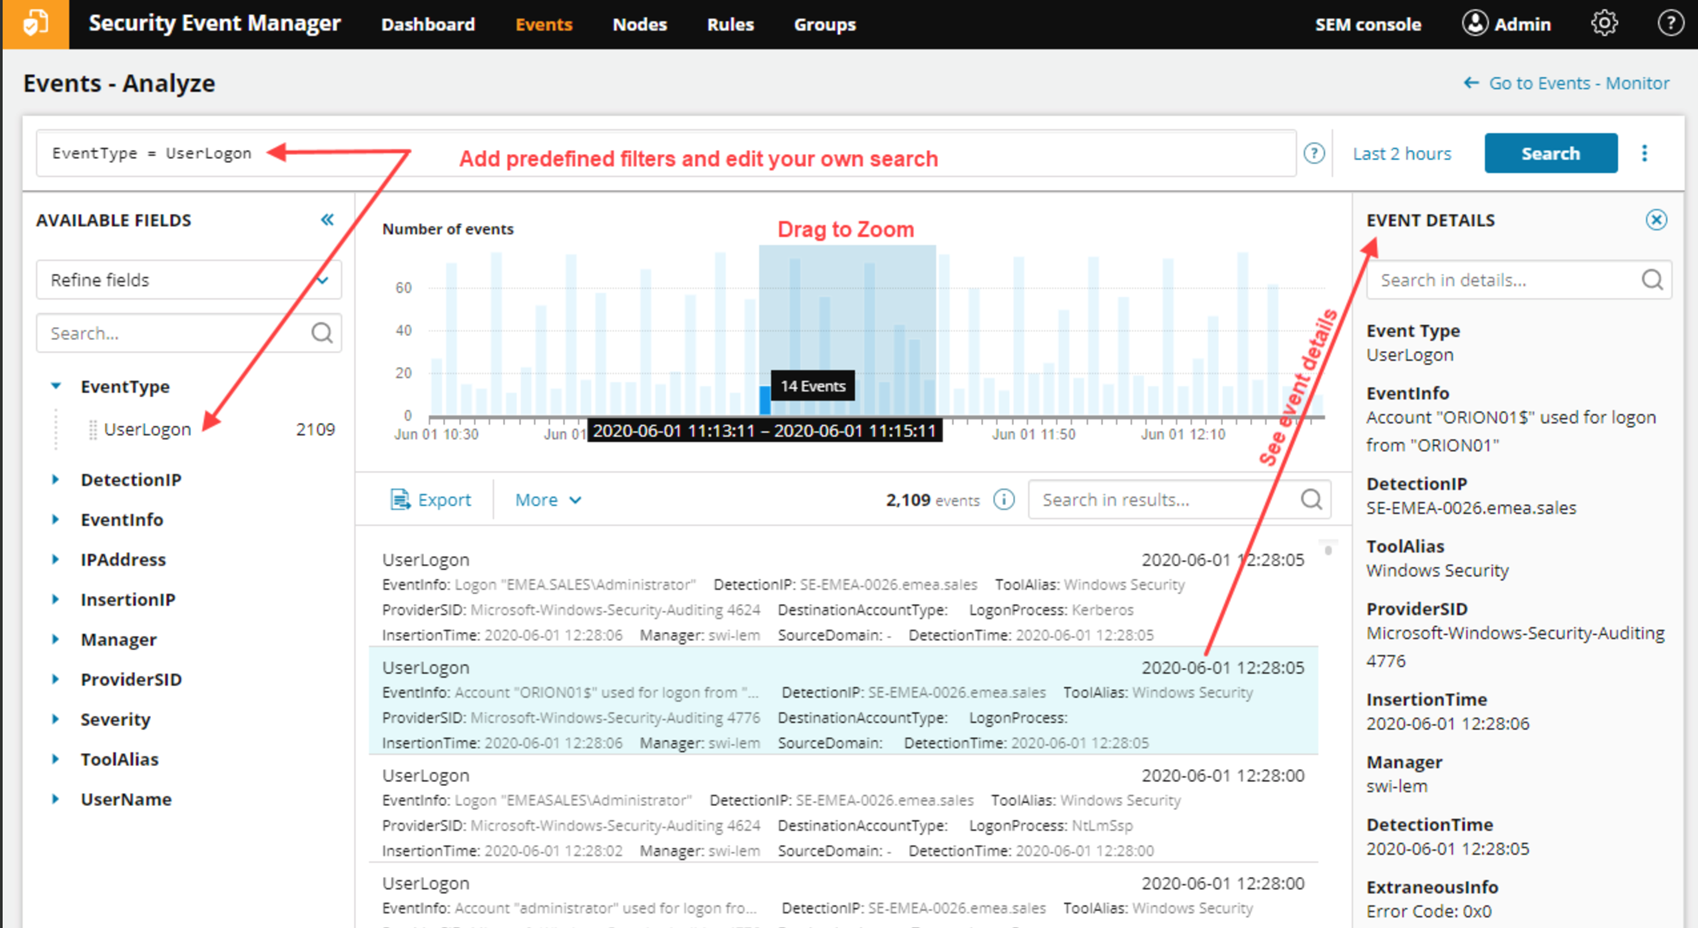Expand the ProviderSID field group
Viewport: 1698px width, 928px height.
pos(56,680)
